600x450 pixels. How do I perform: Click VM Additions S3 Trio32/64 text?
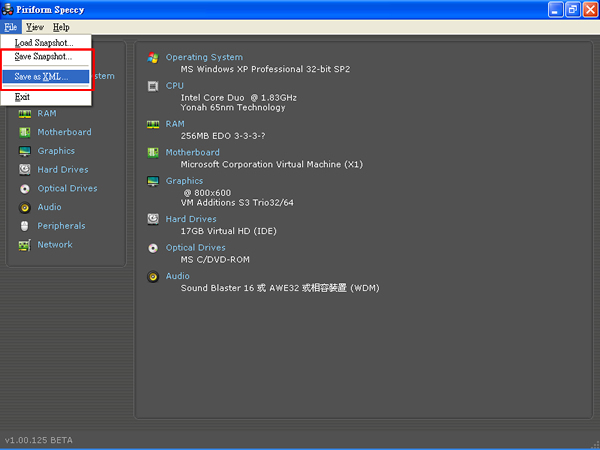(237, 203)
